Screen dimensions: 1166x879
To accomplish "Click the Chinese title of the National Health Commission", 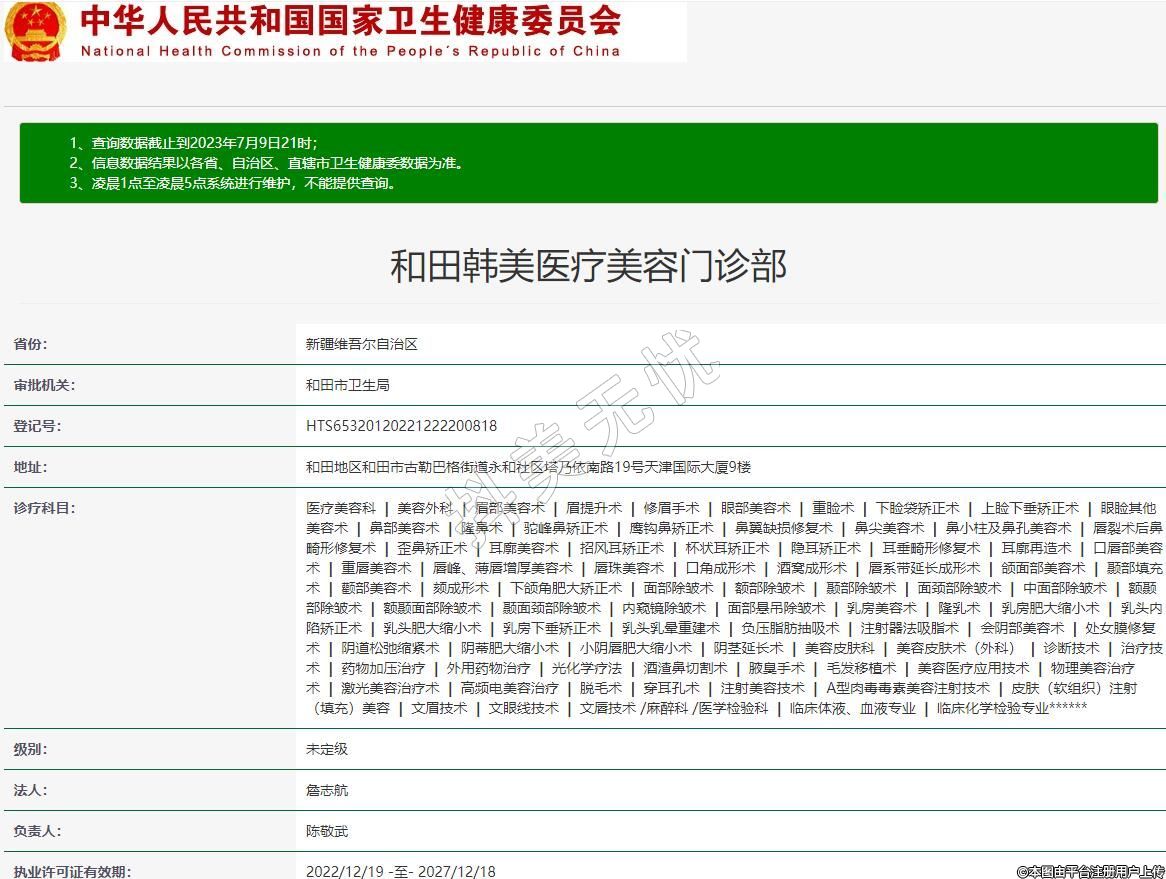I will (350, 21).
